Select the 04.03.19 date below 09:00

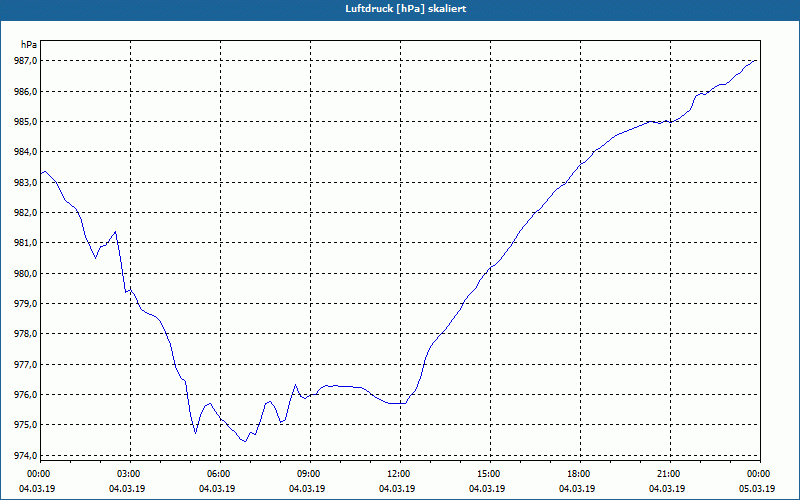307,489
